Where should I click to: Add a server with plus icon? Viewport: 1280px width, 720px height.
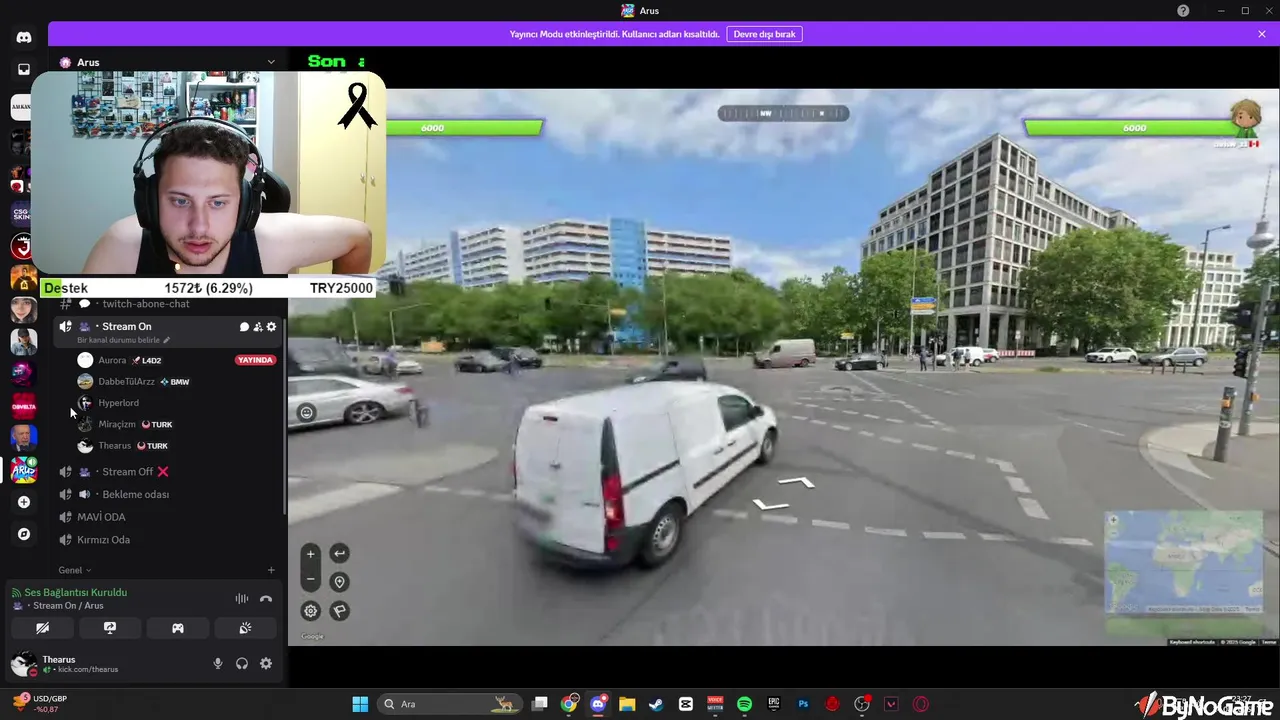[24, 502]
